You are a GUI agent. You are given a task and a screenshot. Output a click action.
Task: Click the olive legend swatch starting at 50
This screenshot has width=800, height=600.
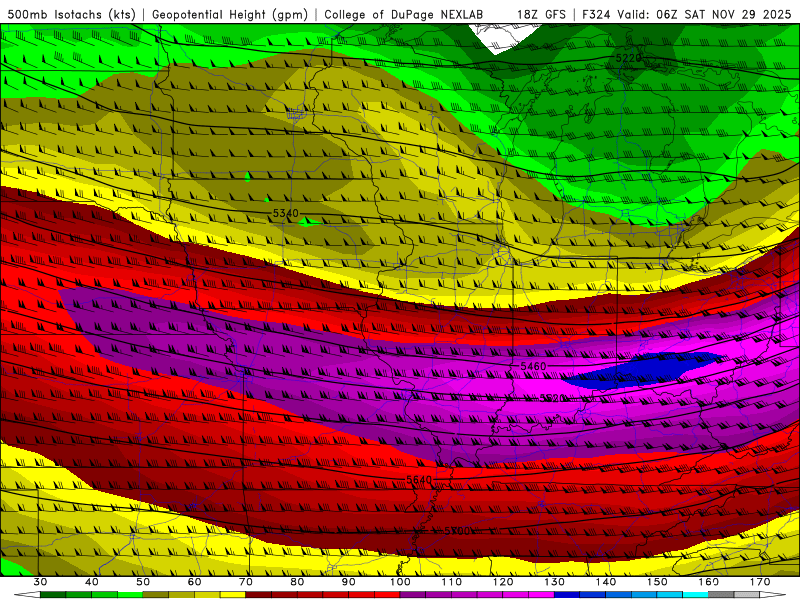pyautogui.click(x=156, y=595)
